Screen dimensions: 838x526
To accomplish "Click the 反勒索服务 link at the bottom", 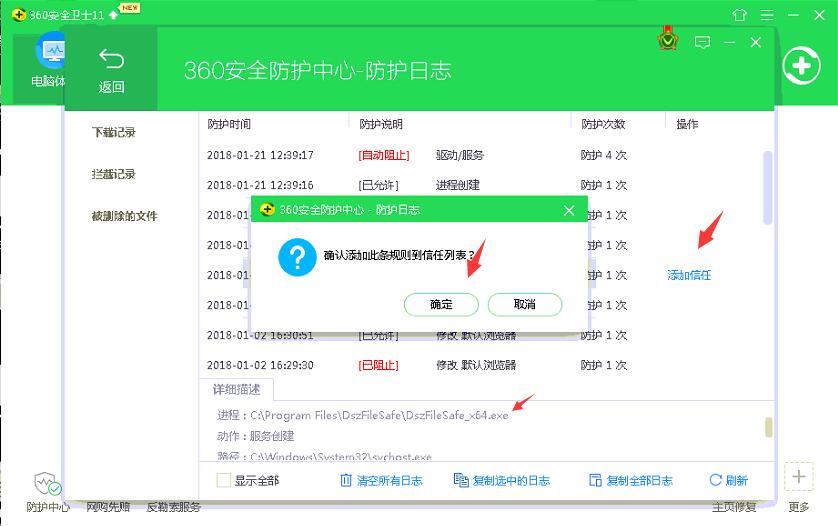I will [x=174, y=507].
